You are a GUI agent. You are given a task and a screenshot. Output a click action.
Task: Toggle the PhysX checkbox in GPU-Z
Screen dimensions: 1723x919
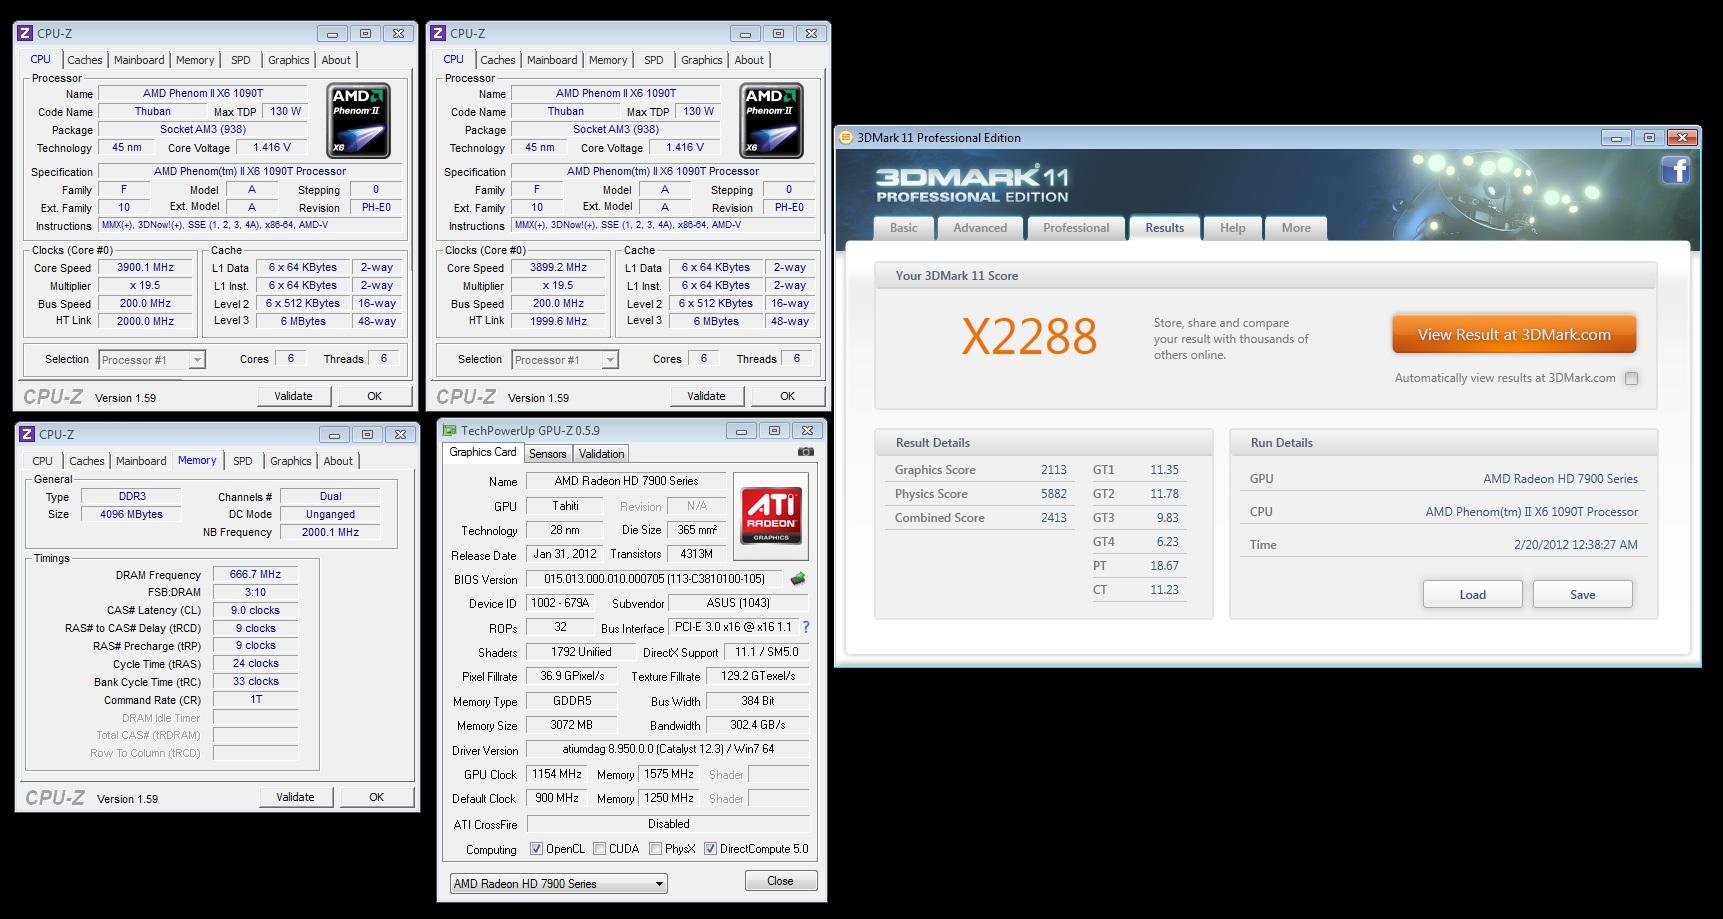[x=655, y=849]
